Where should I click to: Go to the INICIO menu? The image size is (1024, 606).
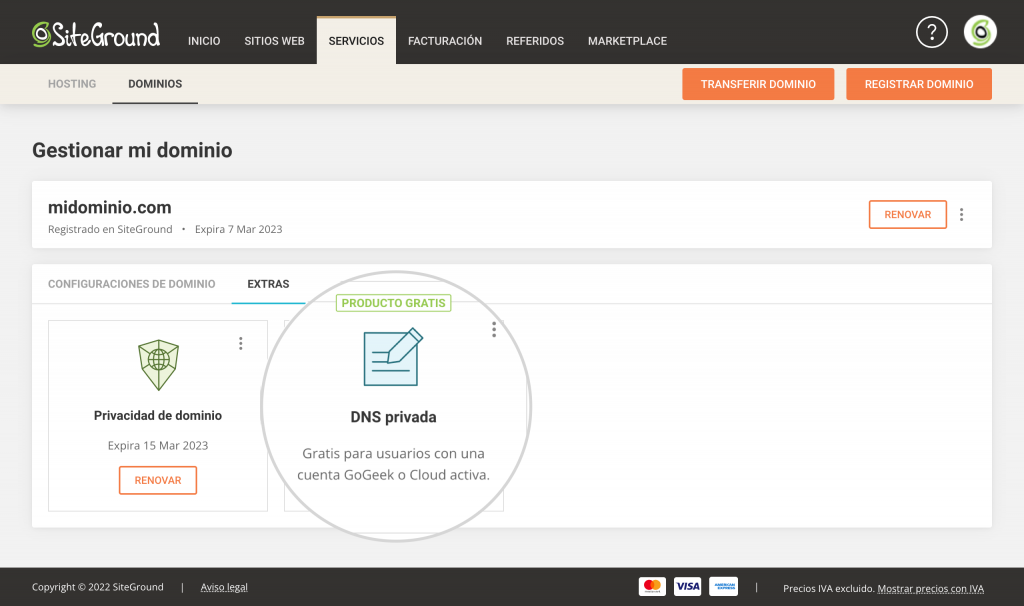(204, 41)
